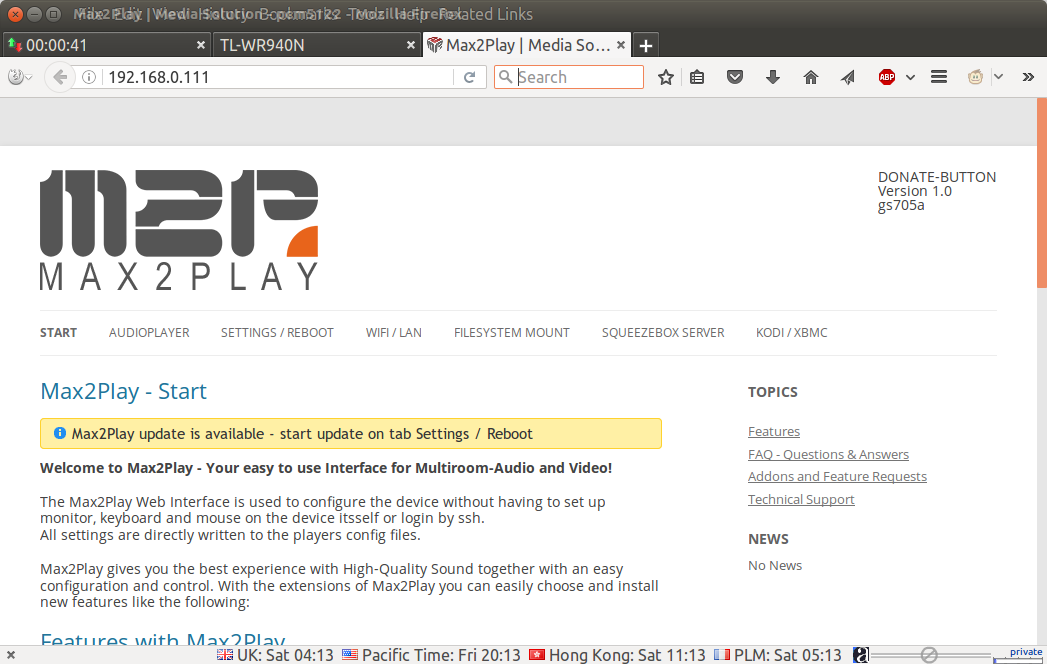Open the Technical Support link
1047x664 pixels.
[x=801, y=499]
